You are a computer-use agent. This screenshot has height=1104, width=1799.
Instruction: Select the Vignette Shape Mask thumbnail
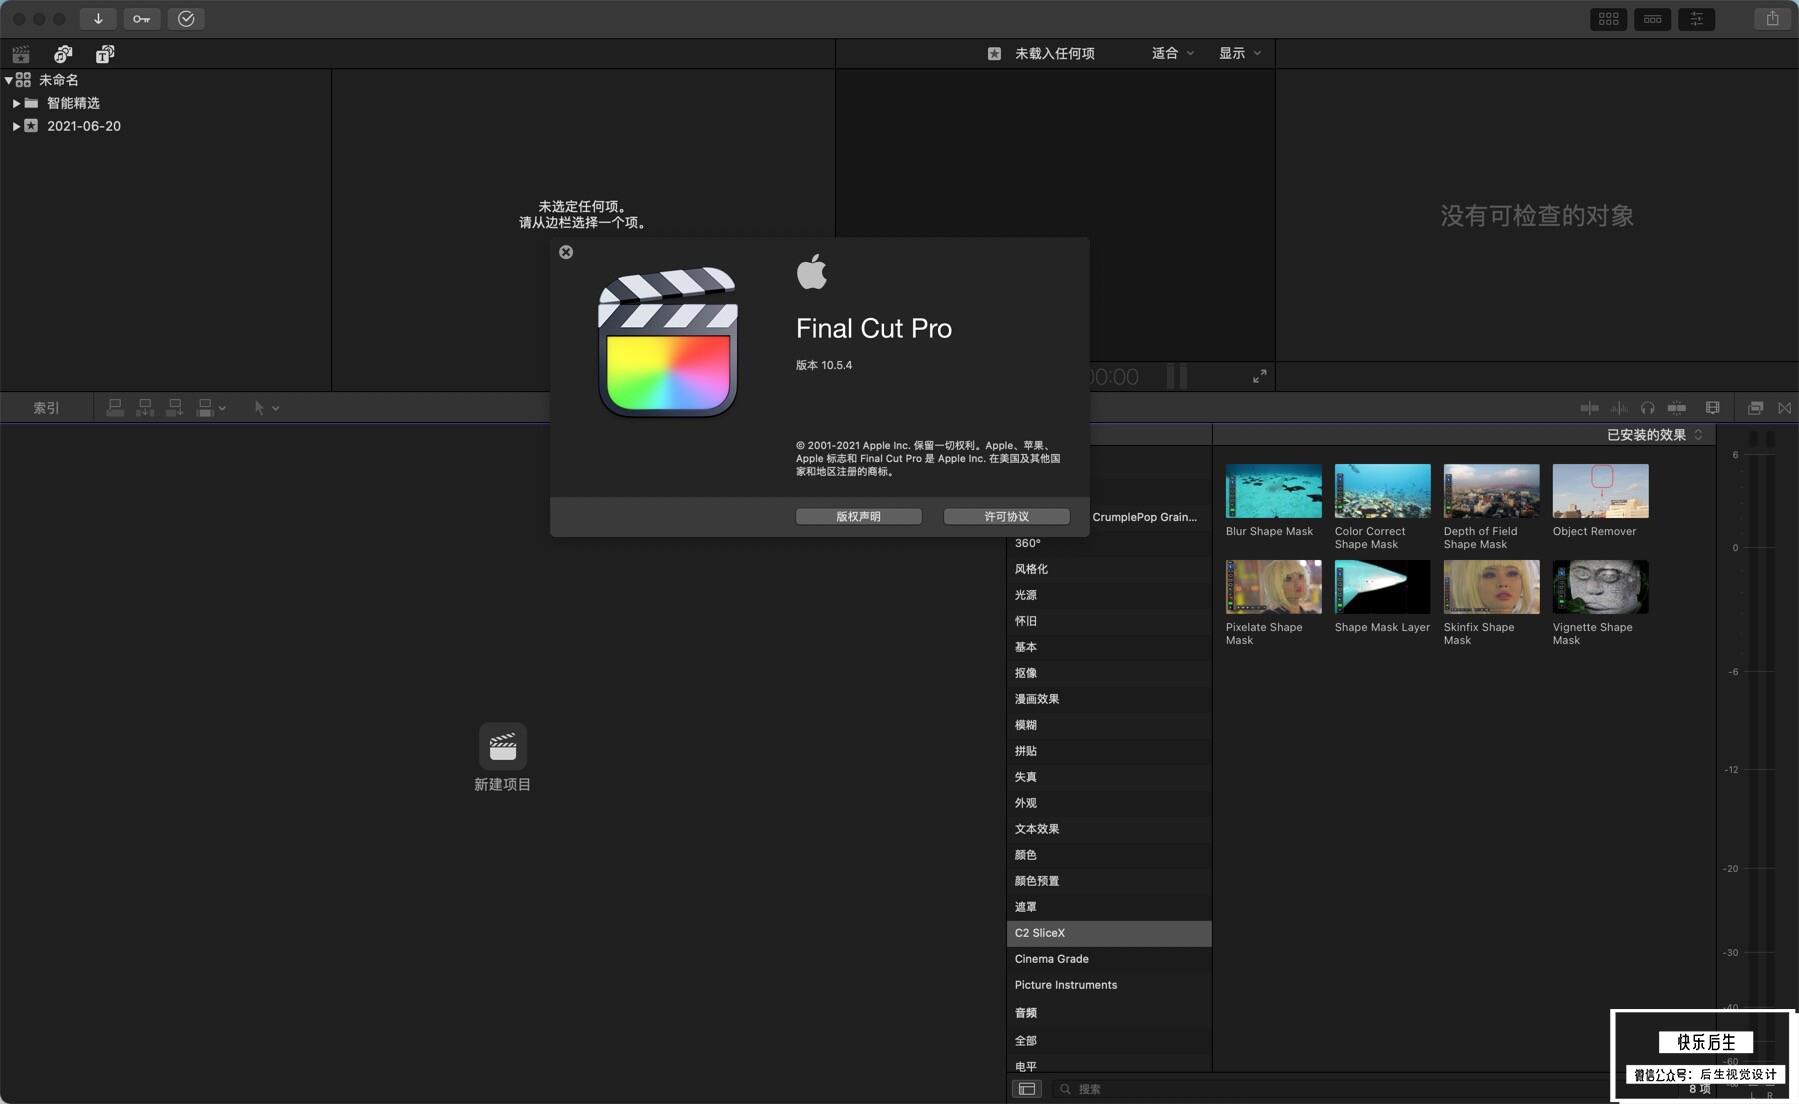click(1600, 587)
